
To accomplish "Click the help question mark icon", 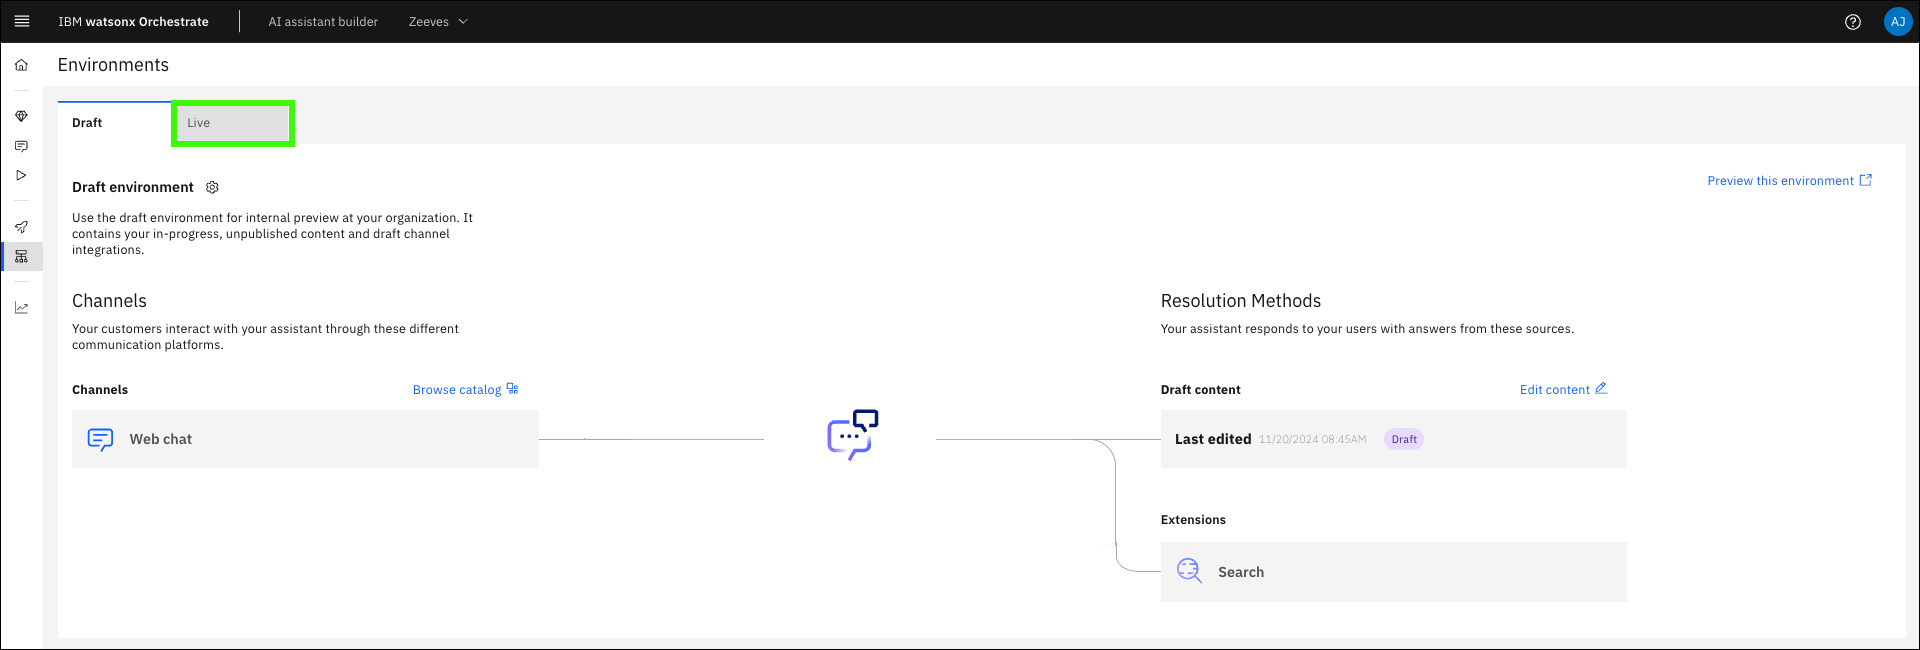I will click(1852, 22).
